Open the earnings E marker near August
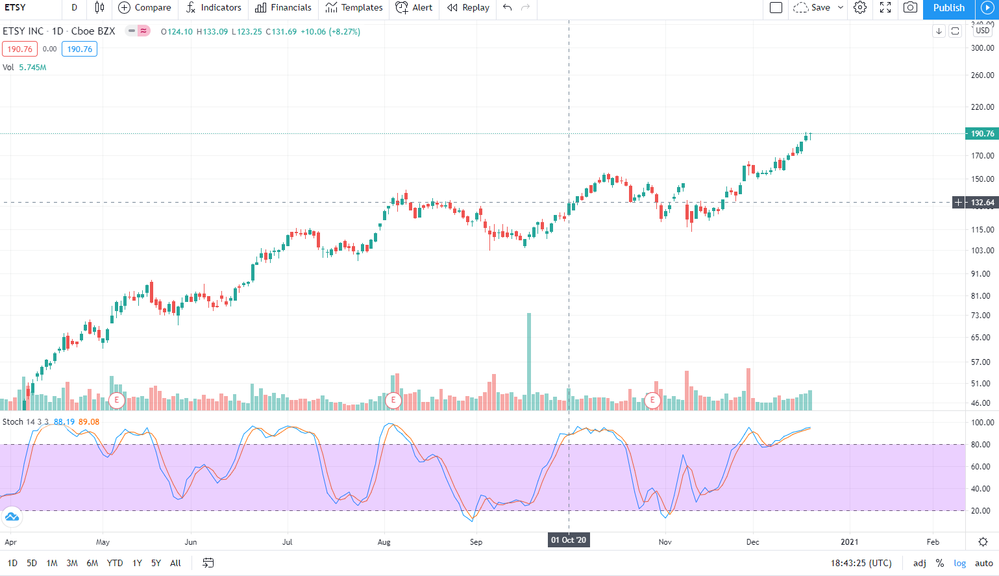 (x=393, y=400)
